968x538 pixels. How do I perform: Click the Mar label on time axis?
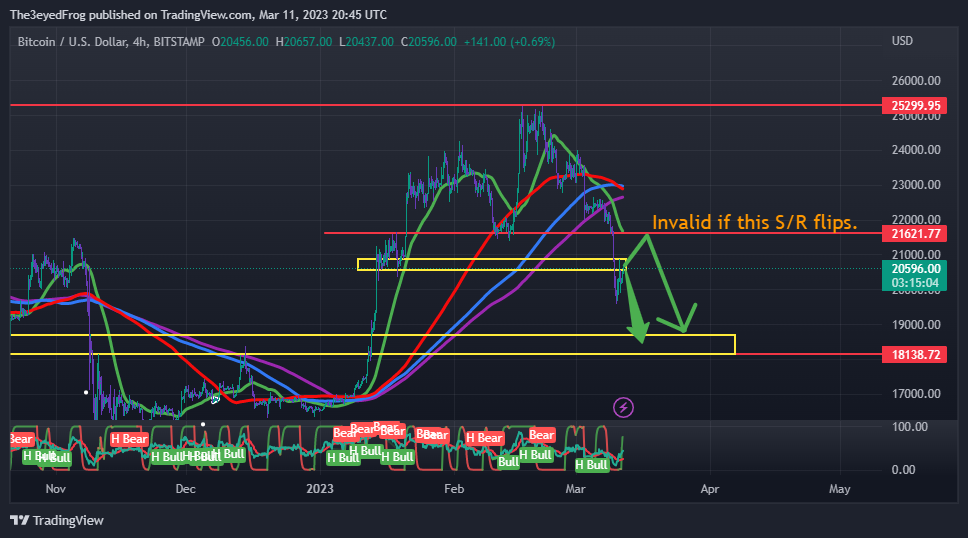575,489
